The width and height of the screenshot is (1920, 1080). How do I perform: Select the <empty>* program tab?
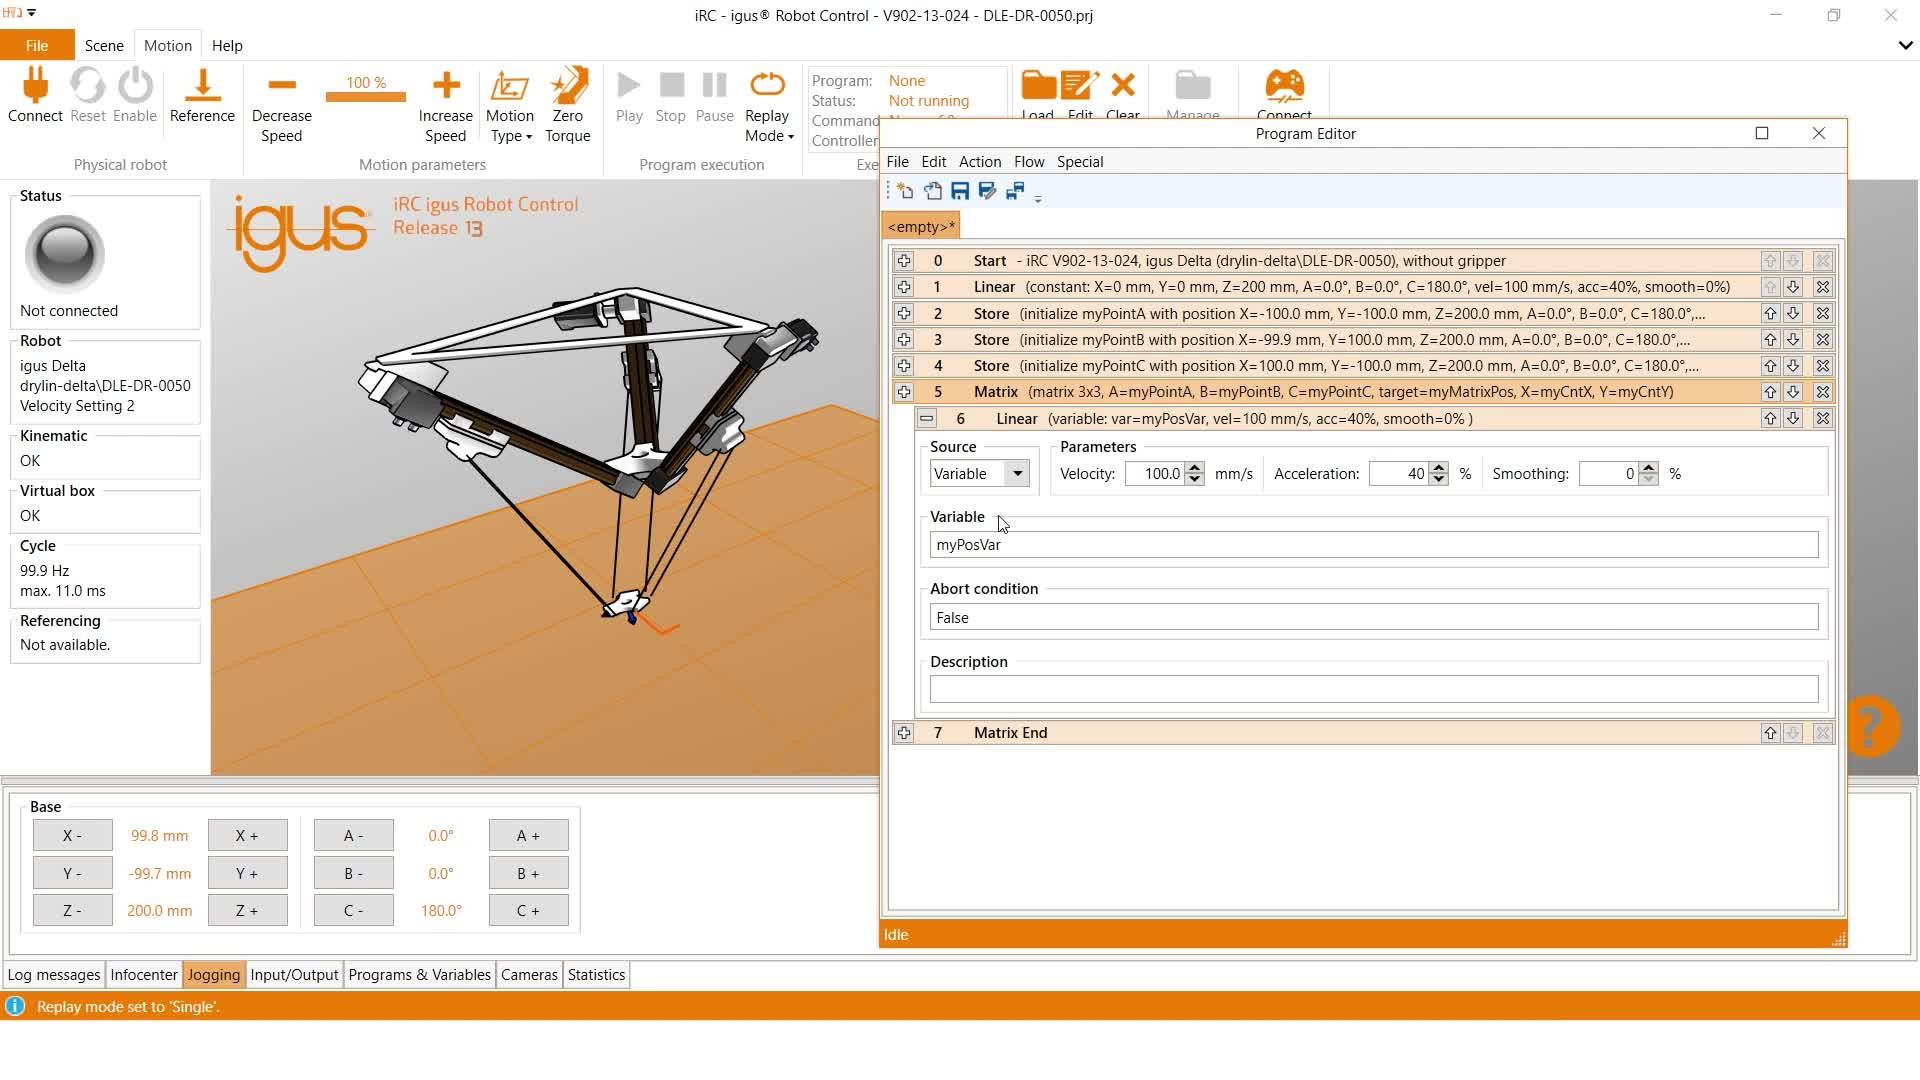click(x=921, y=227)
